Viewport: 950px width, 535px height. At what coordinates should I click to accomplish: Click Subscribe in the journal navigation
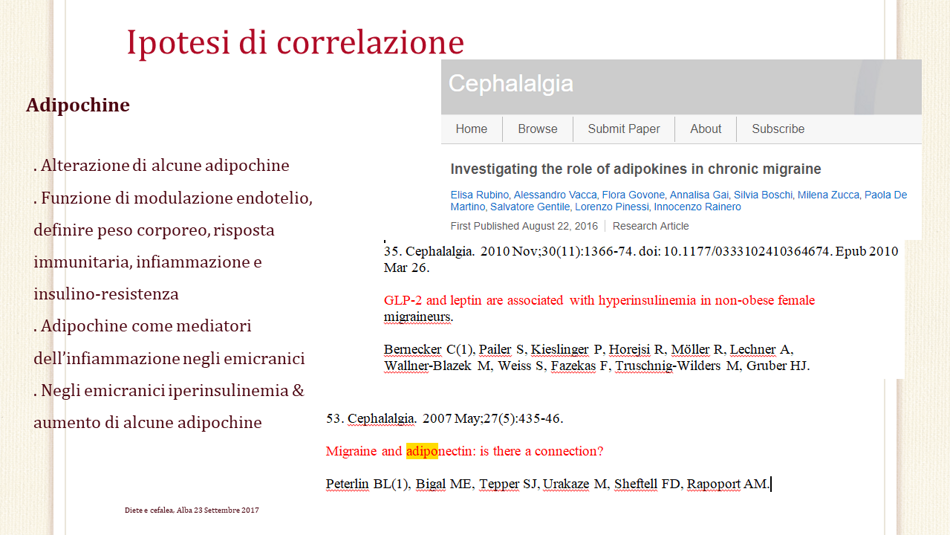pos(777,129)
